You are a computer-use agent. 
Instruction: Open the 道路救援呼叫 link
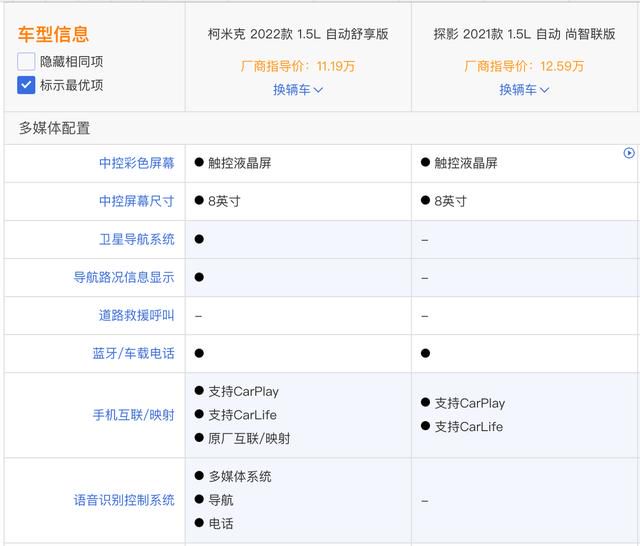pyautogui.click(x=137, y=315)
